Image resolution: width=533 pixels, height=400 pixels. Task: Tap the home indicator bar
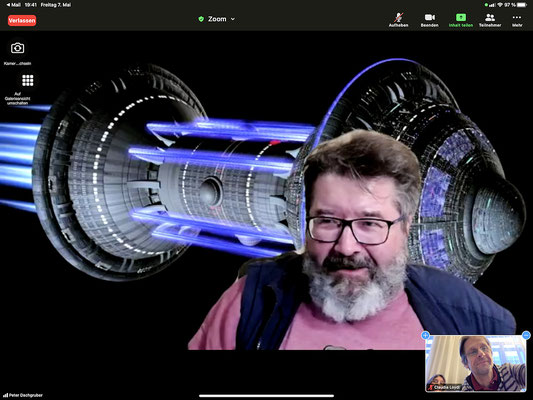(266, 396)
